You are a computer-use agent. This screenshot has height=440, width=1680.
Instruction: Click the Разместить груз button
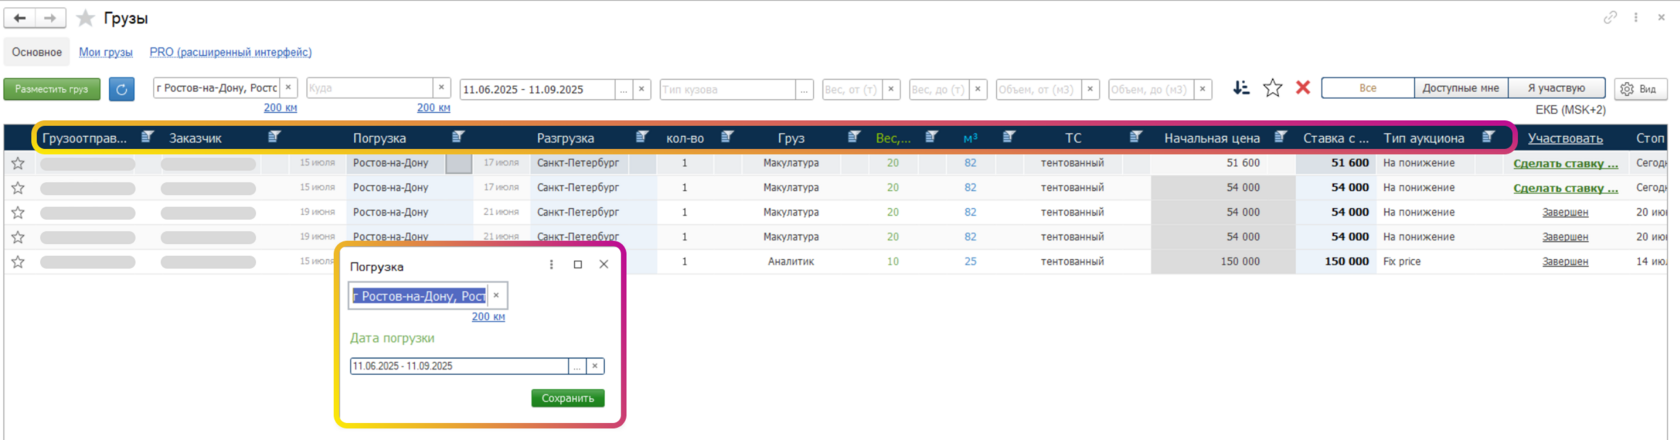click(52, 89)
